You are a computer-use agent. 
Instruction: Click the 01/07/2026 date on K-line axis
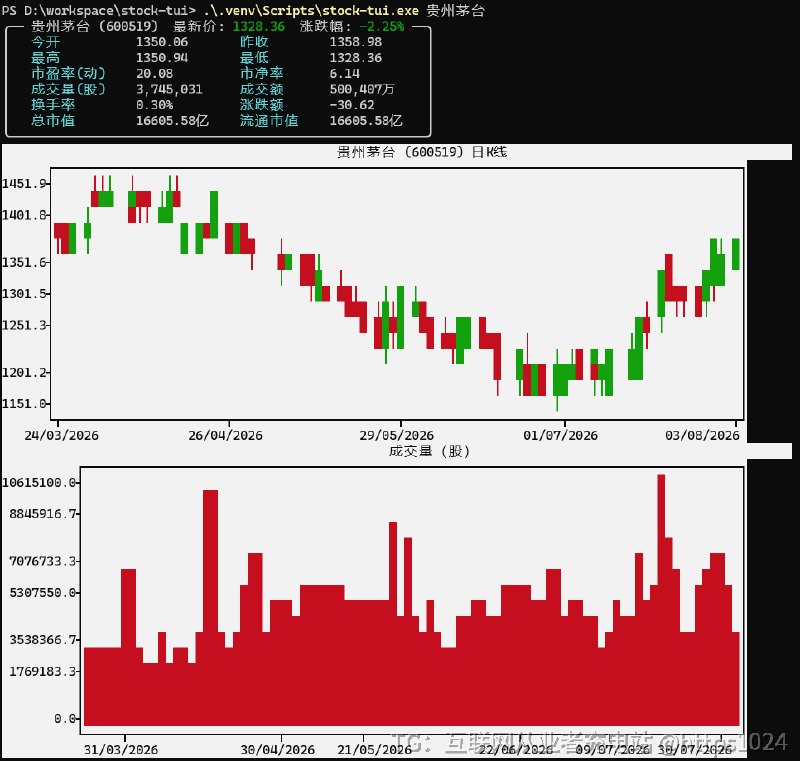click(560, 436)
